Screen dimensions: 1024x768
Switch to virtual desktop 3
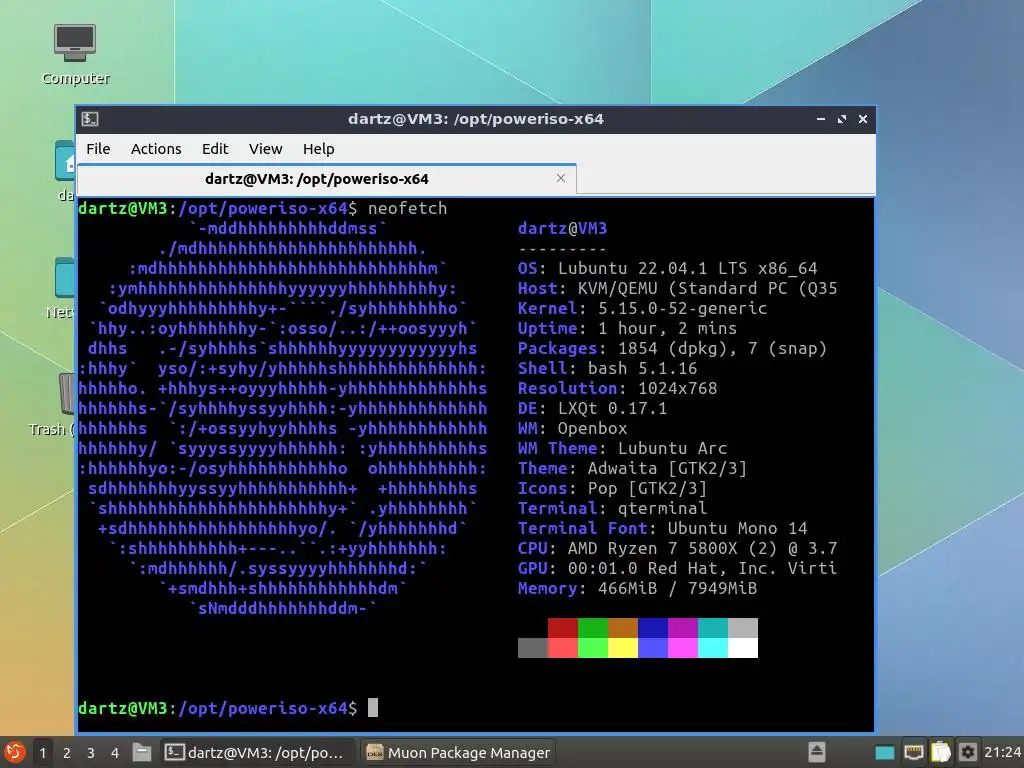[x=91, y=753]
